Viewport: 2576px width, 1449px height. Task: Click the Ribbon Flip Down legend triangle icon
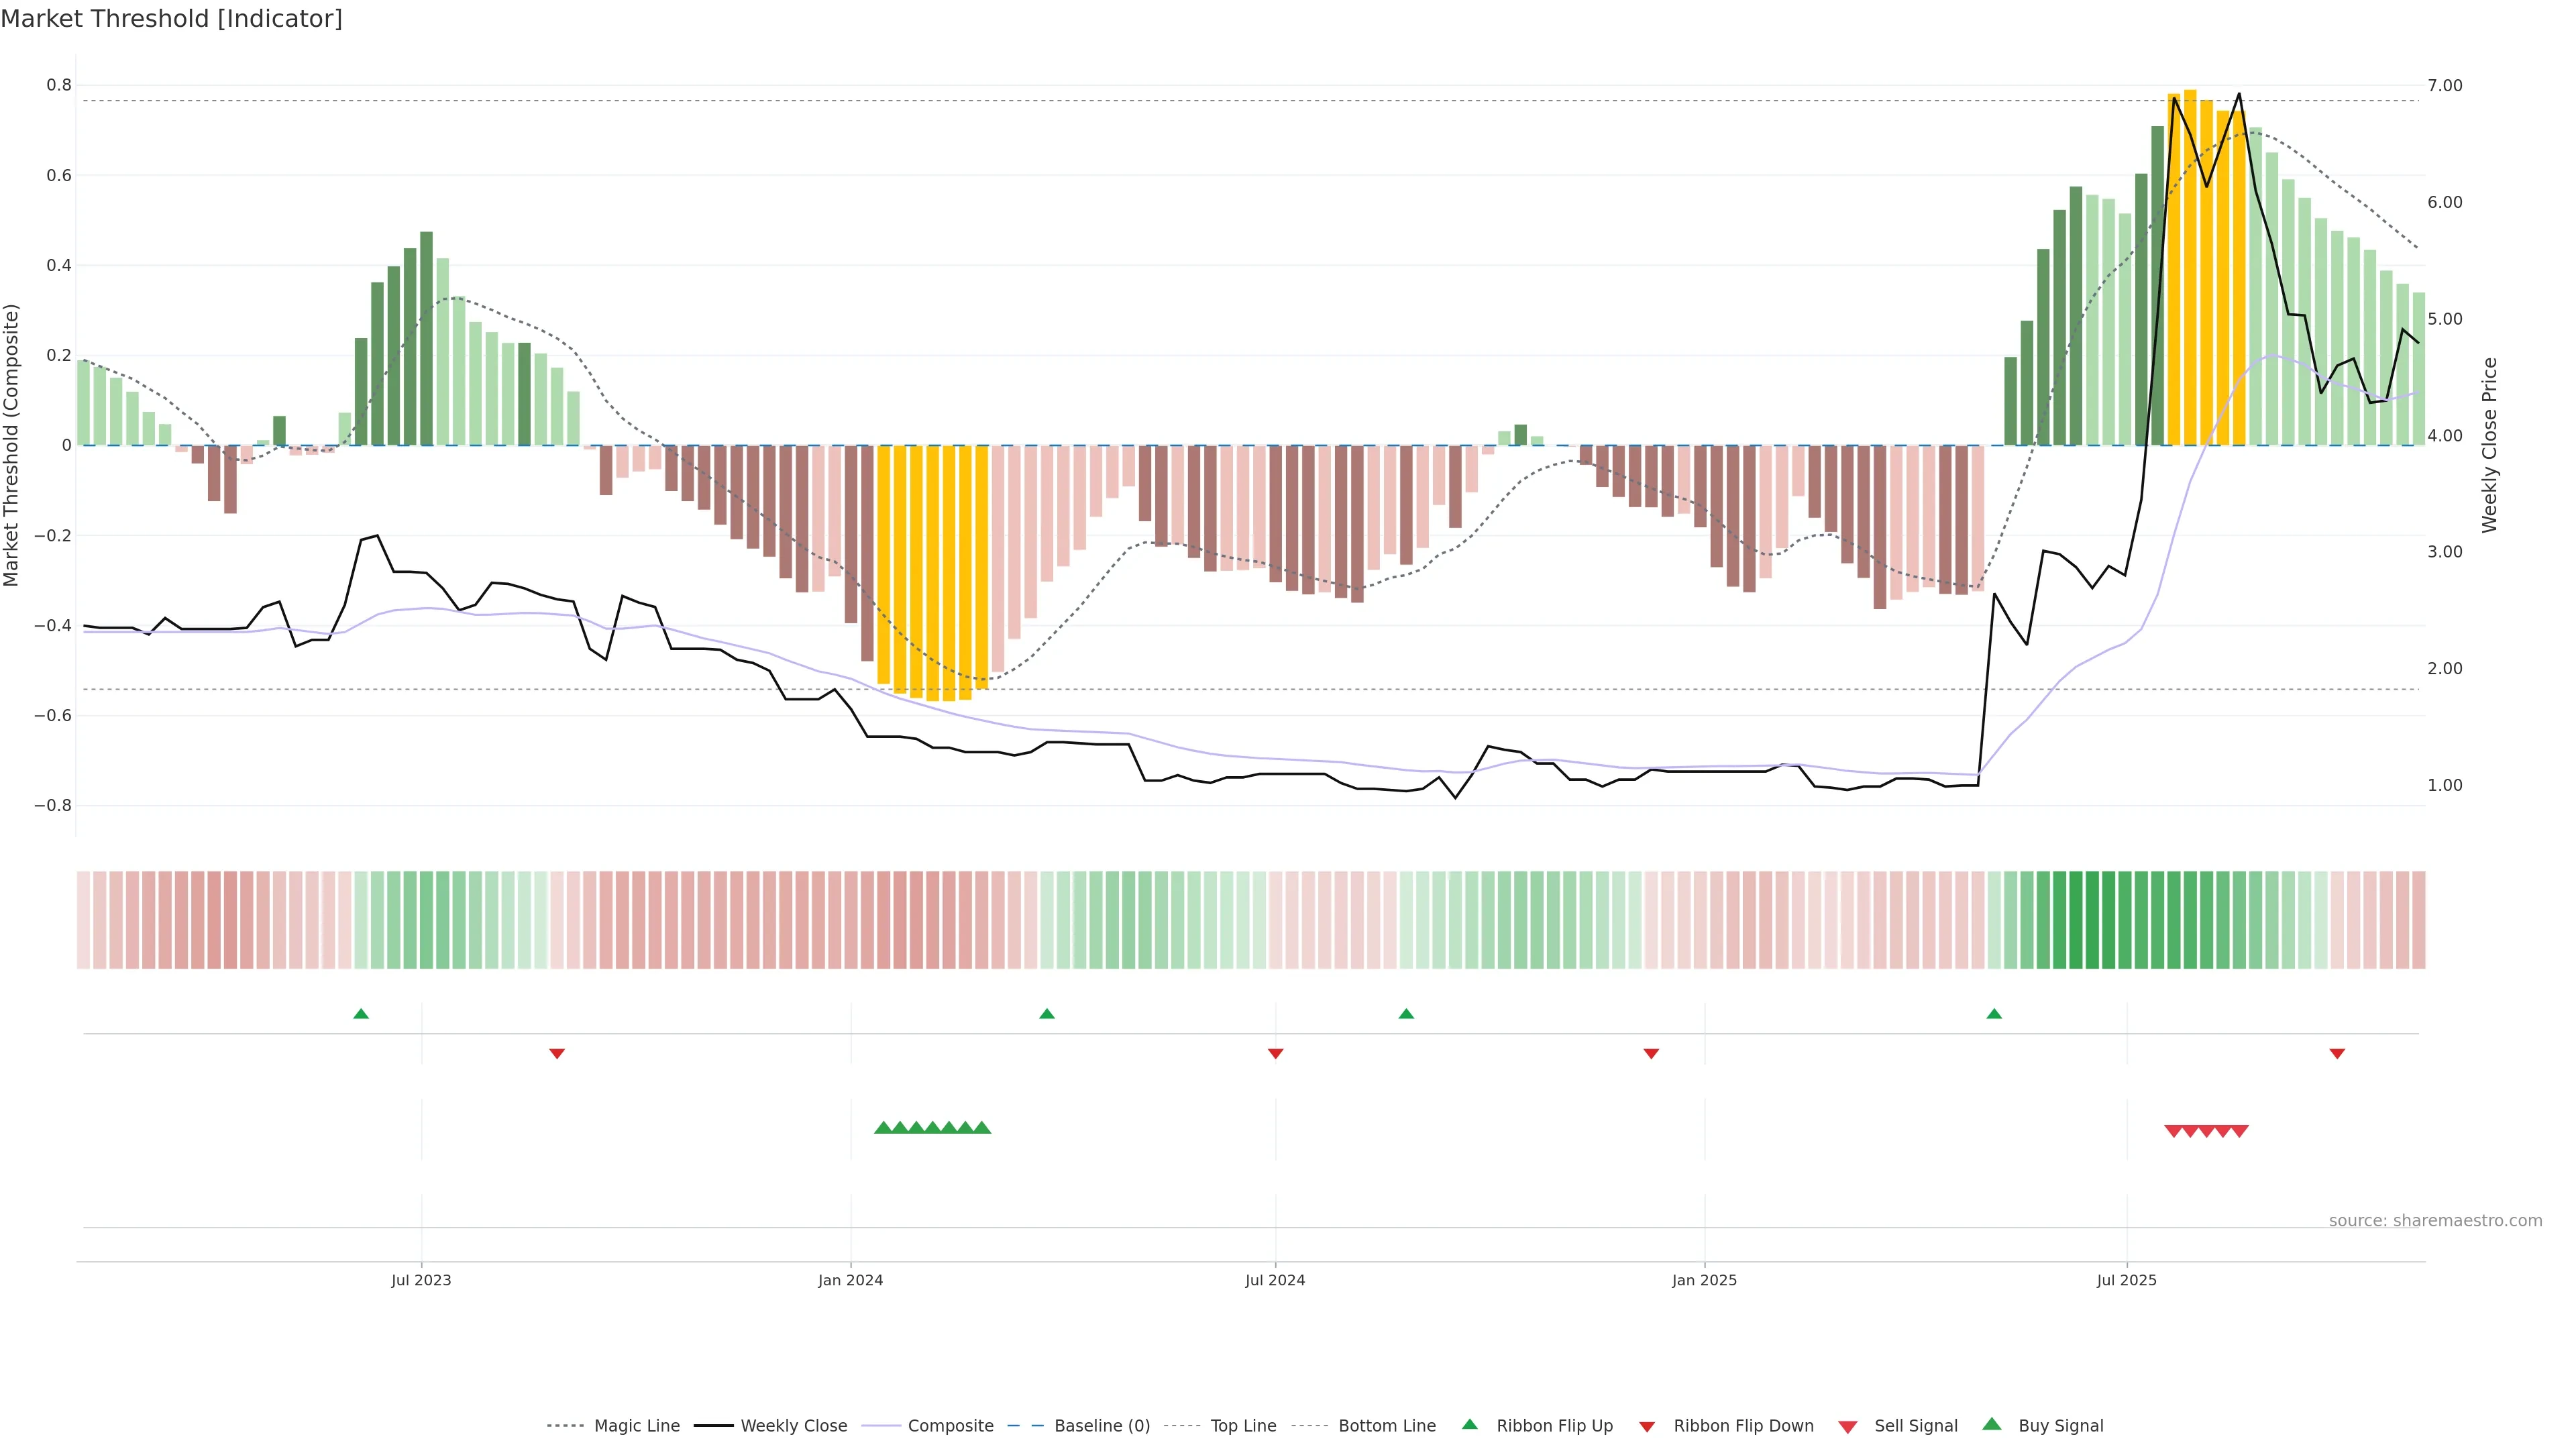pyautogui.click(x=1647, y=1427)
